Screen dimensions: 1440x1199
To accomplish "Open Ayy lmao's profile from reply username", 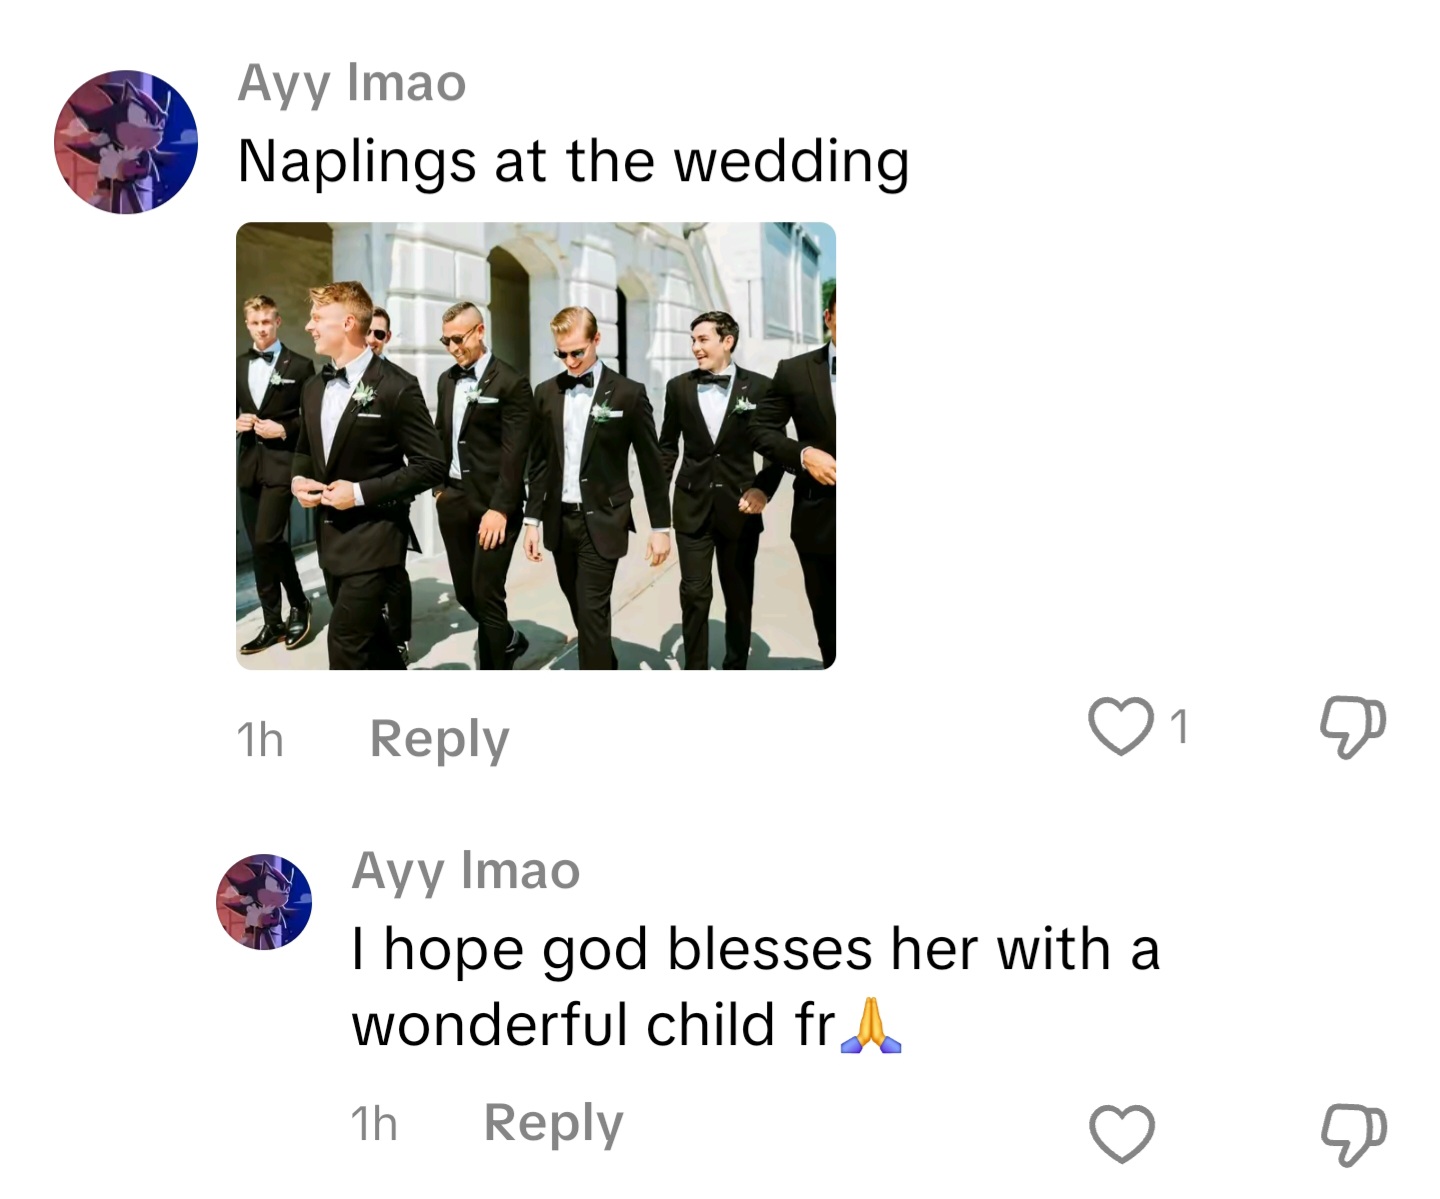I will (x=466, y=871).
